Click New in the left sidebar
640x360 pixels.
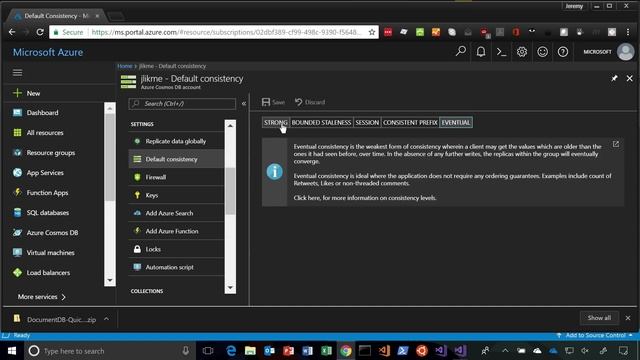(x=27, y=93)
